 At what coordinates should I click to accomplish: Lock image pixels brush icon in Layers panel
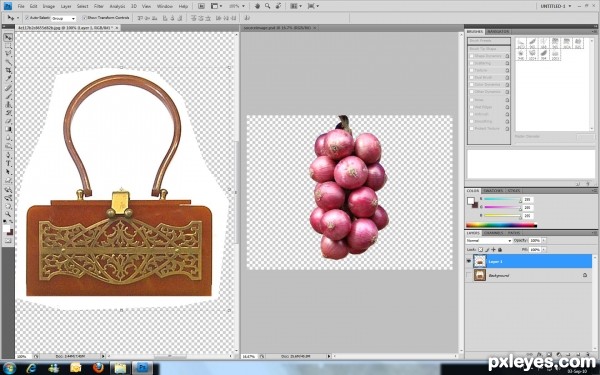point(487,249)
